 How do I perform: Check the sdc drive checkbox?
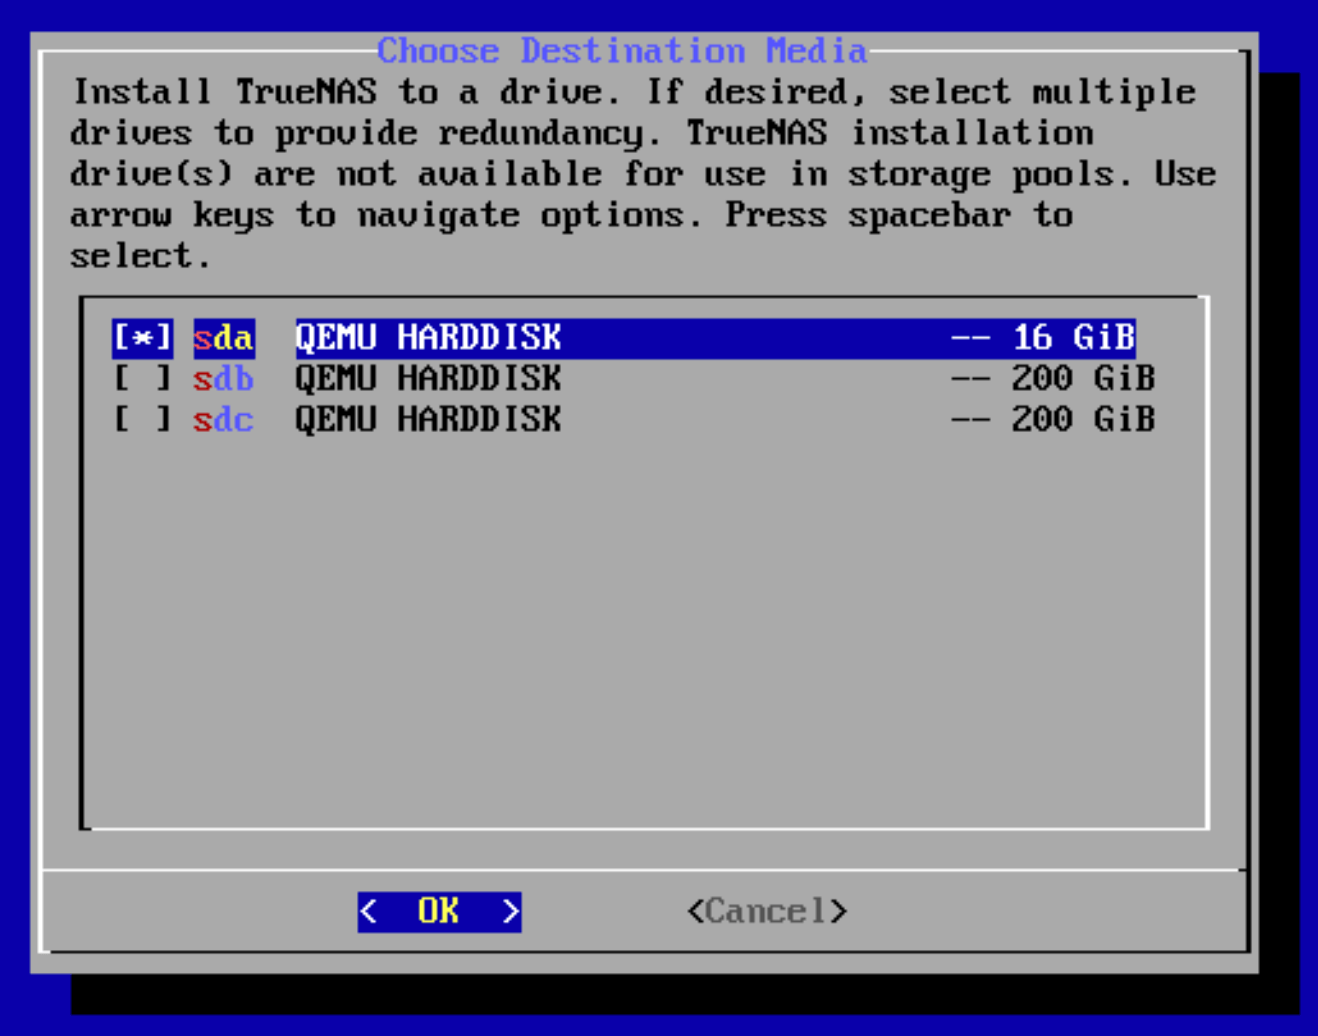(x=142, y=420)
